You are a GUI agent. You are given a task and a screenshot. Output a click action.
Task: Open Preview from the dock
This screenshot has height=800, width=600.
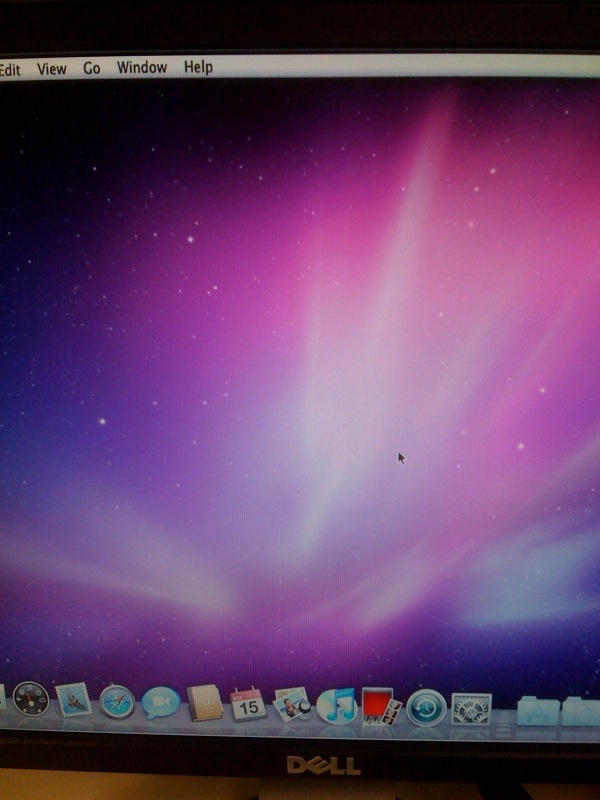[x=293, y=706]
